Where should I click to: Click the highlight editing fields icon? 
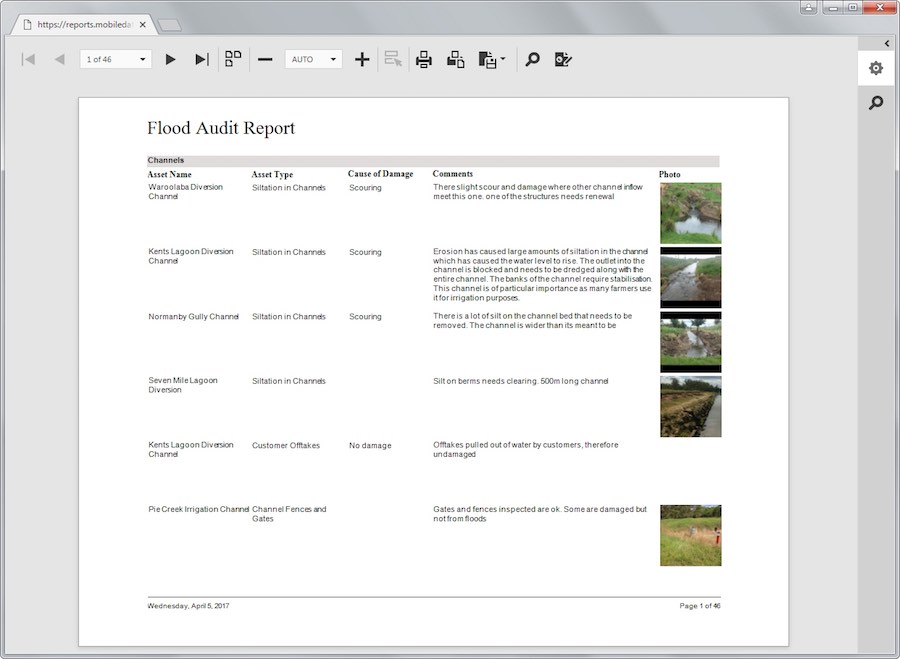tap(393, 59)
